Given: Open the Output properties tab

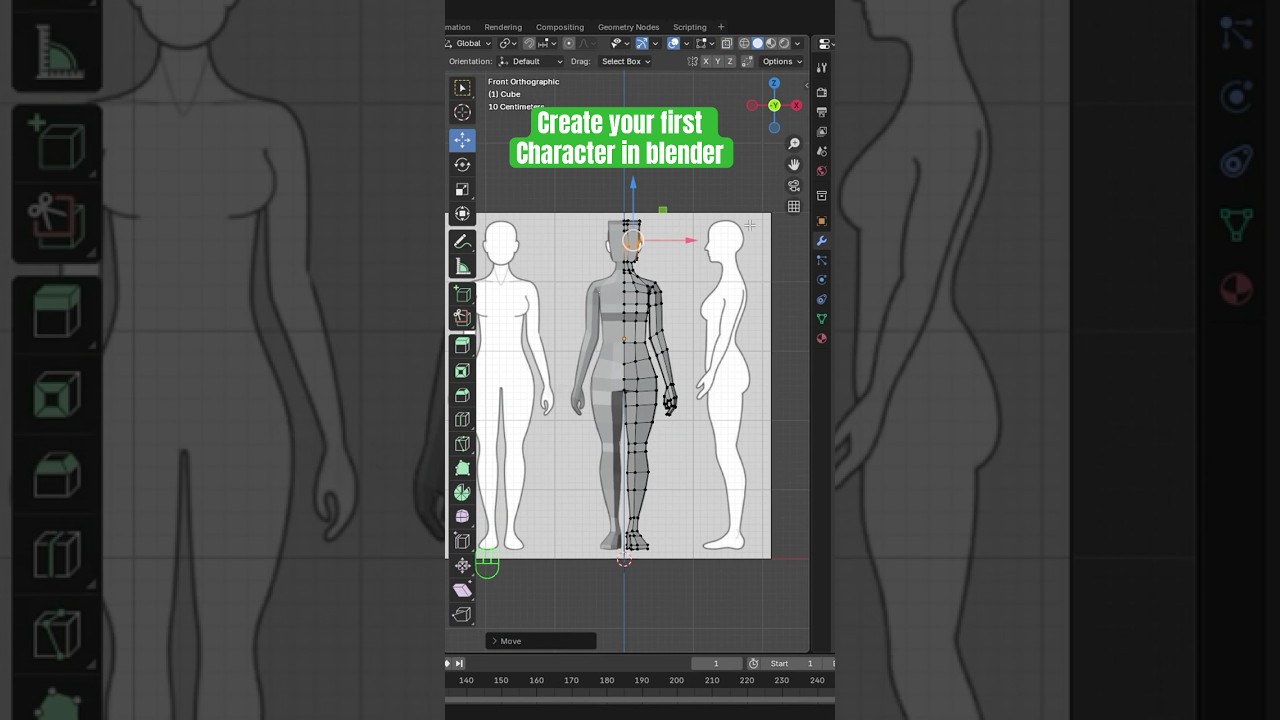Looking at the screenshot, I should pyautogui.click(x=822, y=112).
